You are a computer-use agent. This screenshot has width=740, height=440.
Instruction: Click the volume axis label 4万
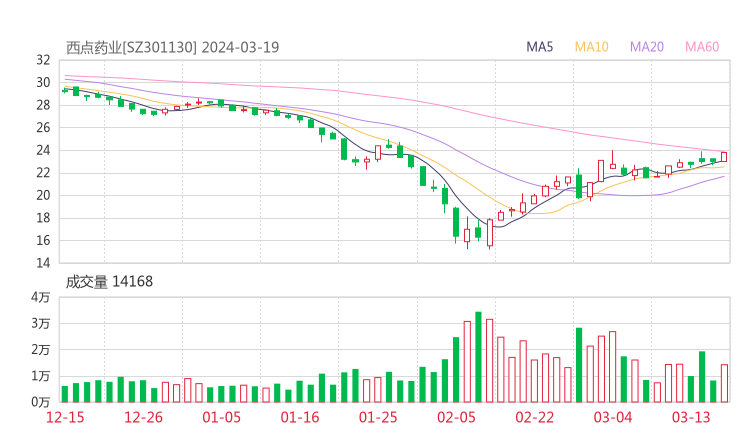click(41, 297)
